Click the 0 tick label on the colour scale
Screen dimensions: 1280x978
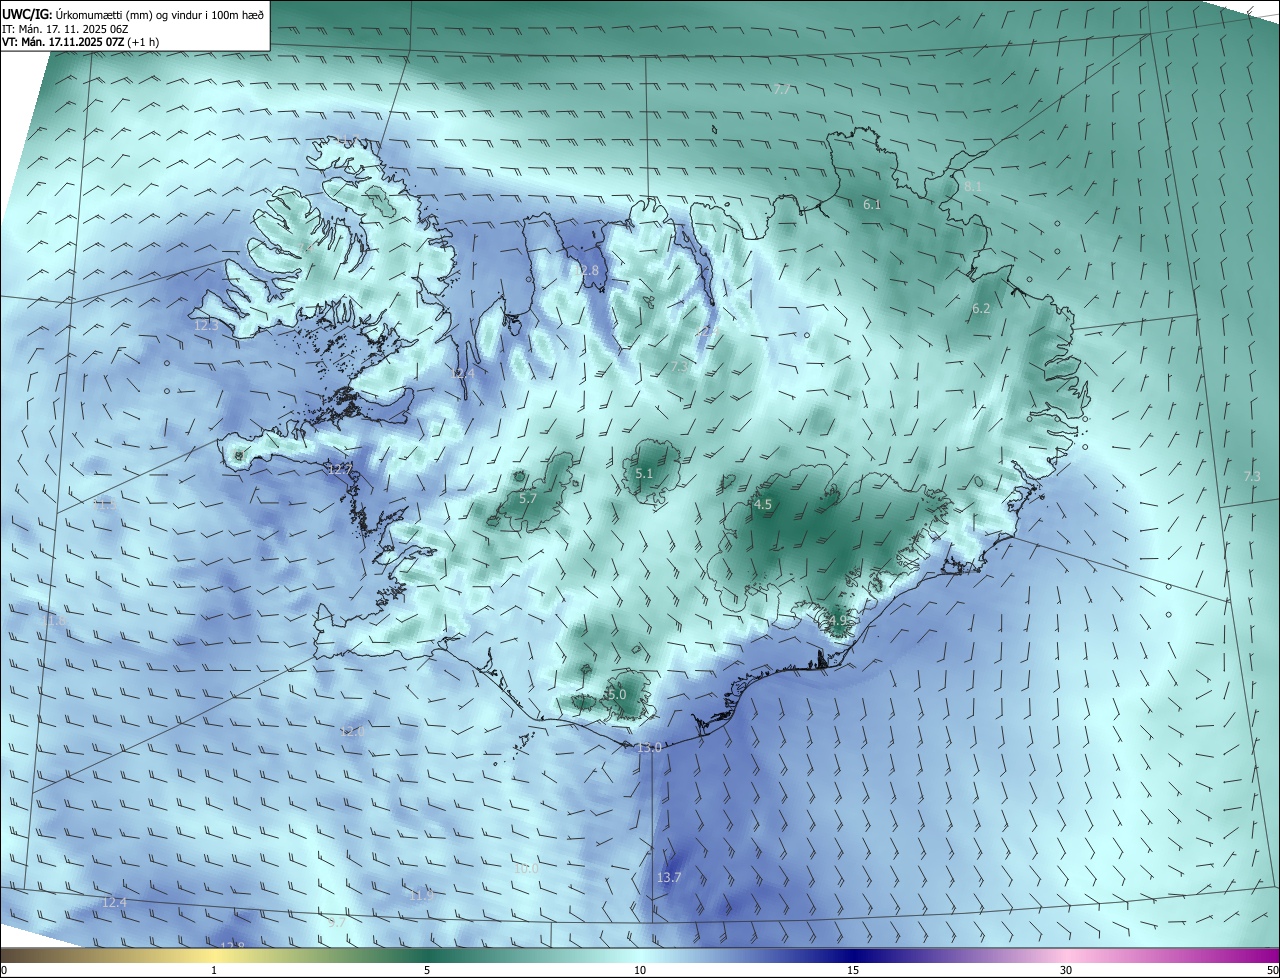pos(4,970)
